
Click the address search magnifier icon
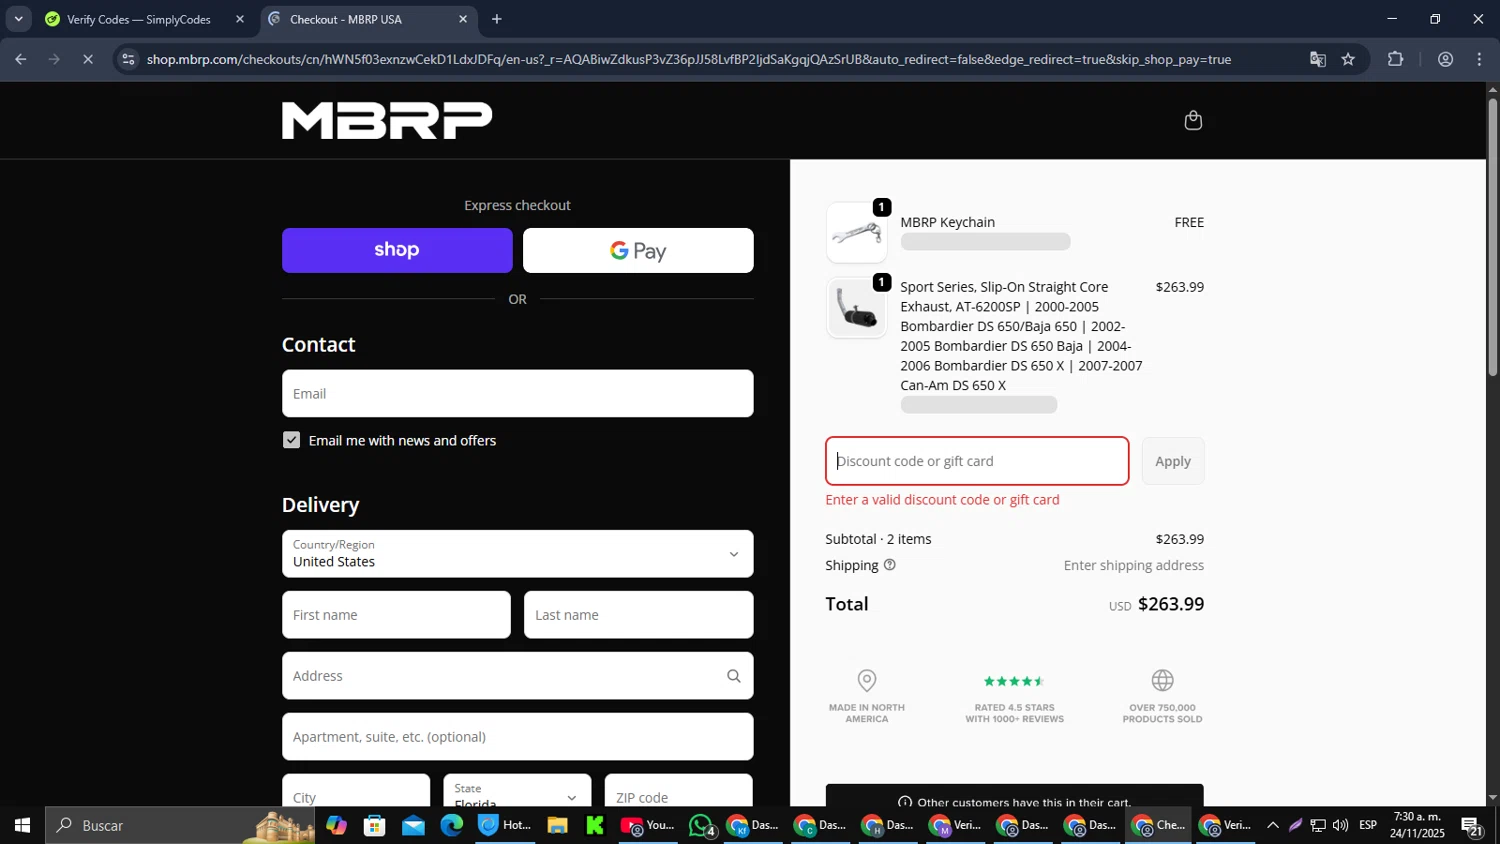734,676
